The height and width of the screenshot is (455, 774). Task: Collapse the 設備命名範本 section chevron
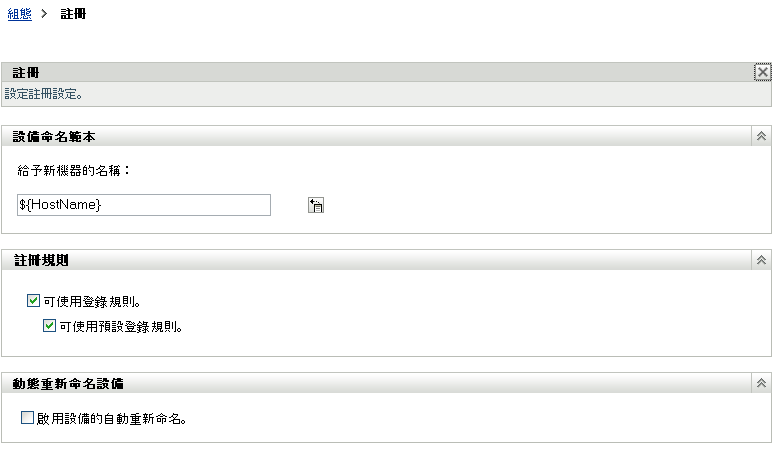tap(761, 136)
